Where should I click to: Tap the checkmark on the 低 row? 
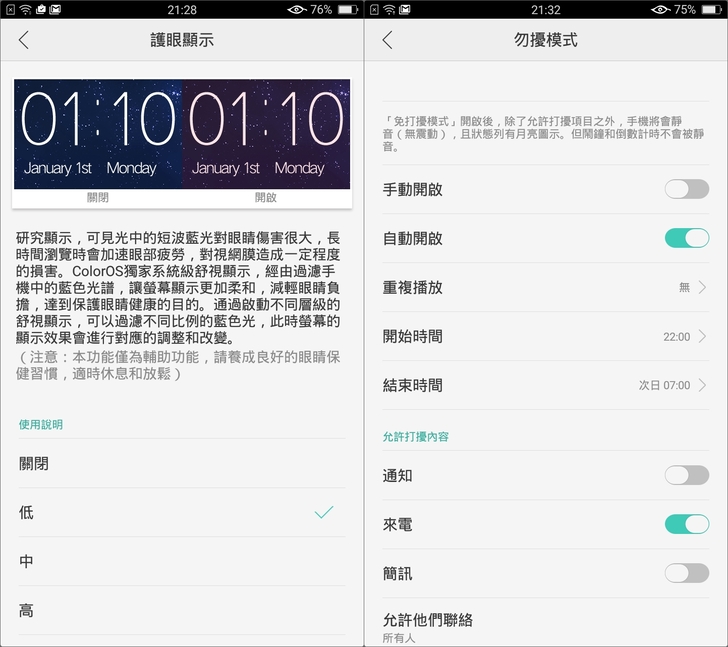[x=324, y=512]
